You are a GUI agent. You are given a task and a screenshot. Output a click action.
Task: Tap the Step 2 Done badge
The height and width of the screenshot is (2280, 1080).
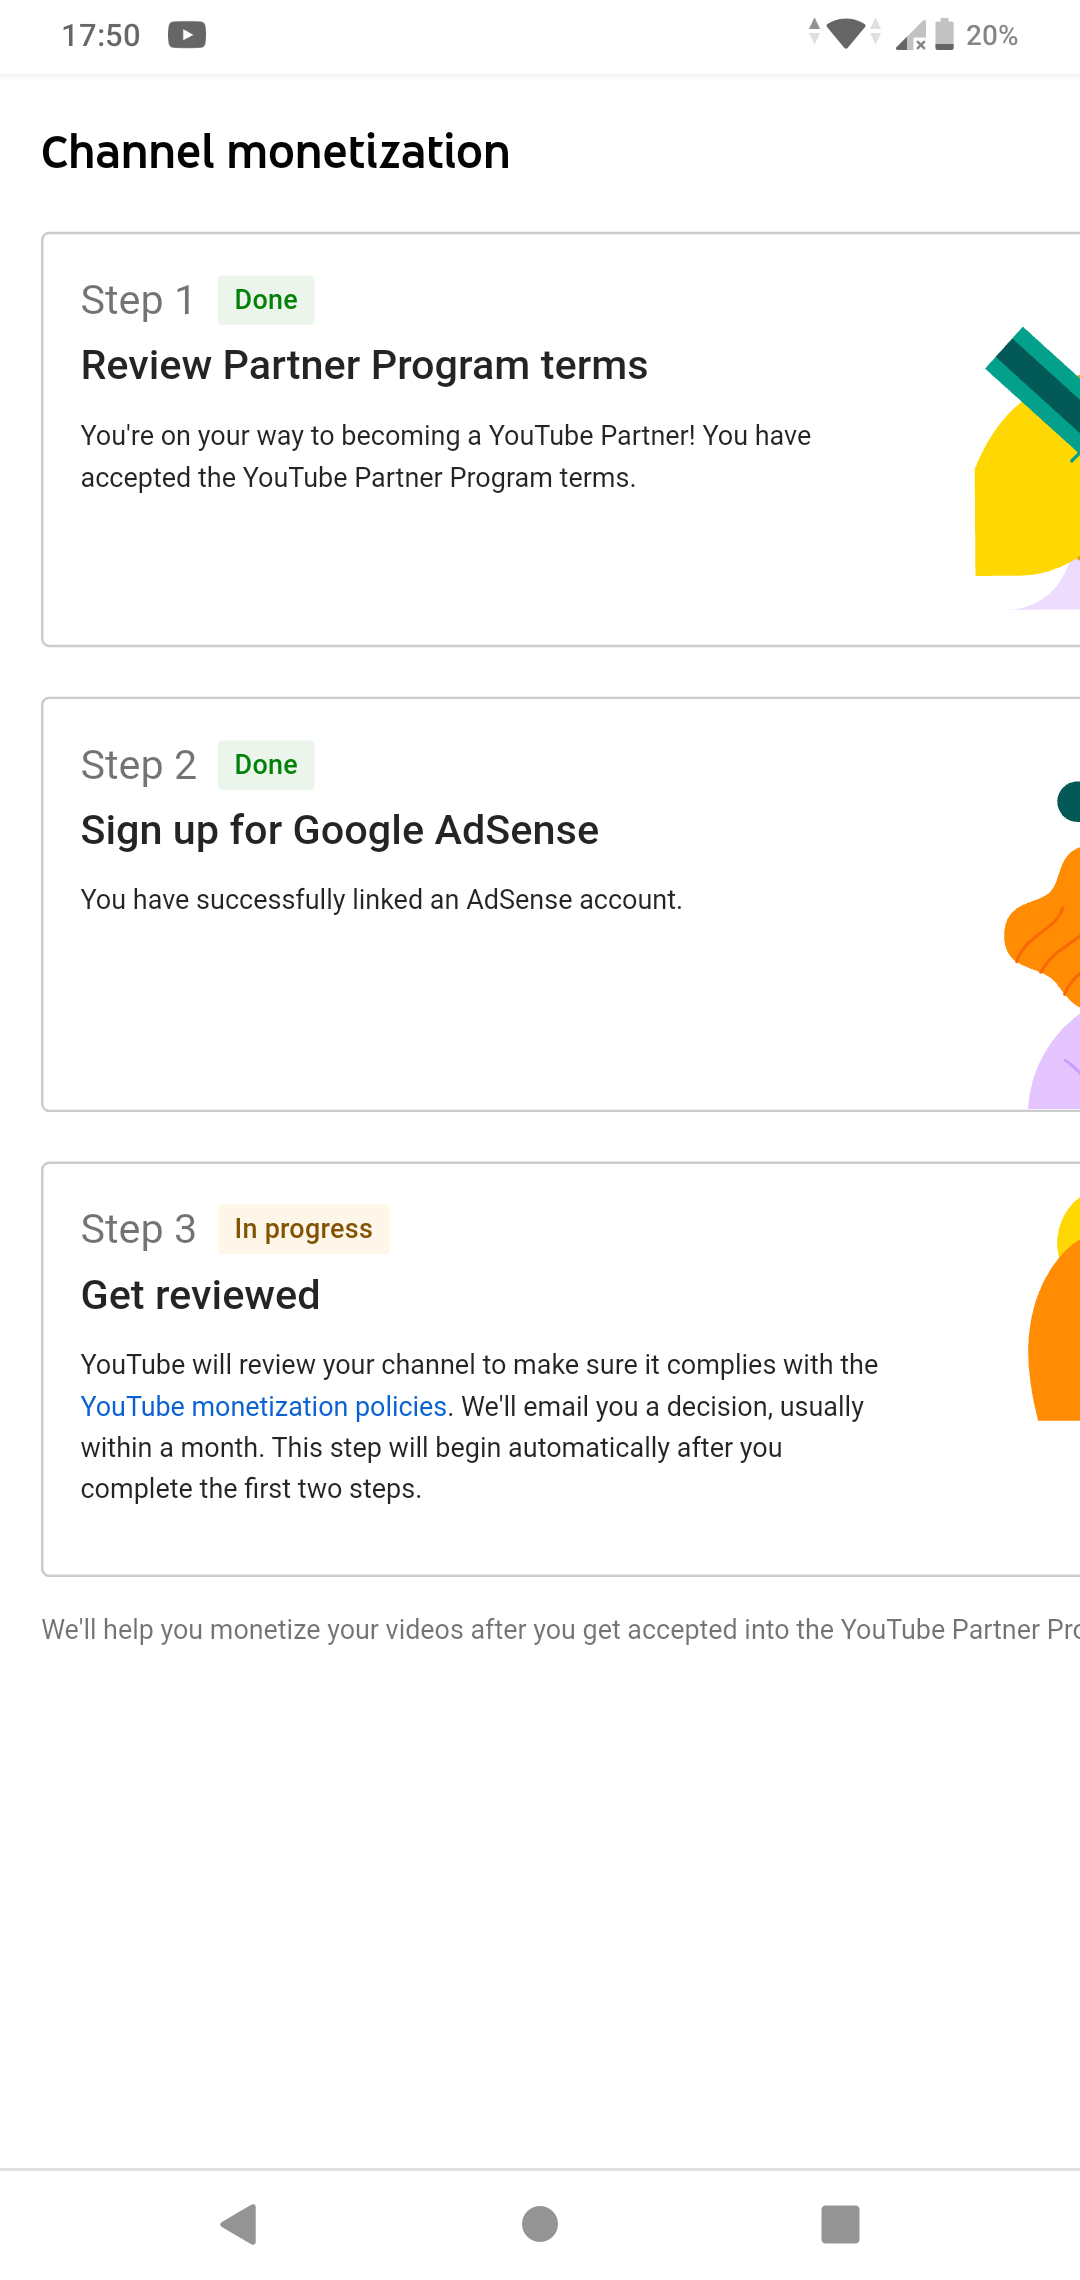click(266, 765)
